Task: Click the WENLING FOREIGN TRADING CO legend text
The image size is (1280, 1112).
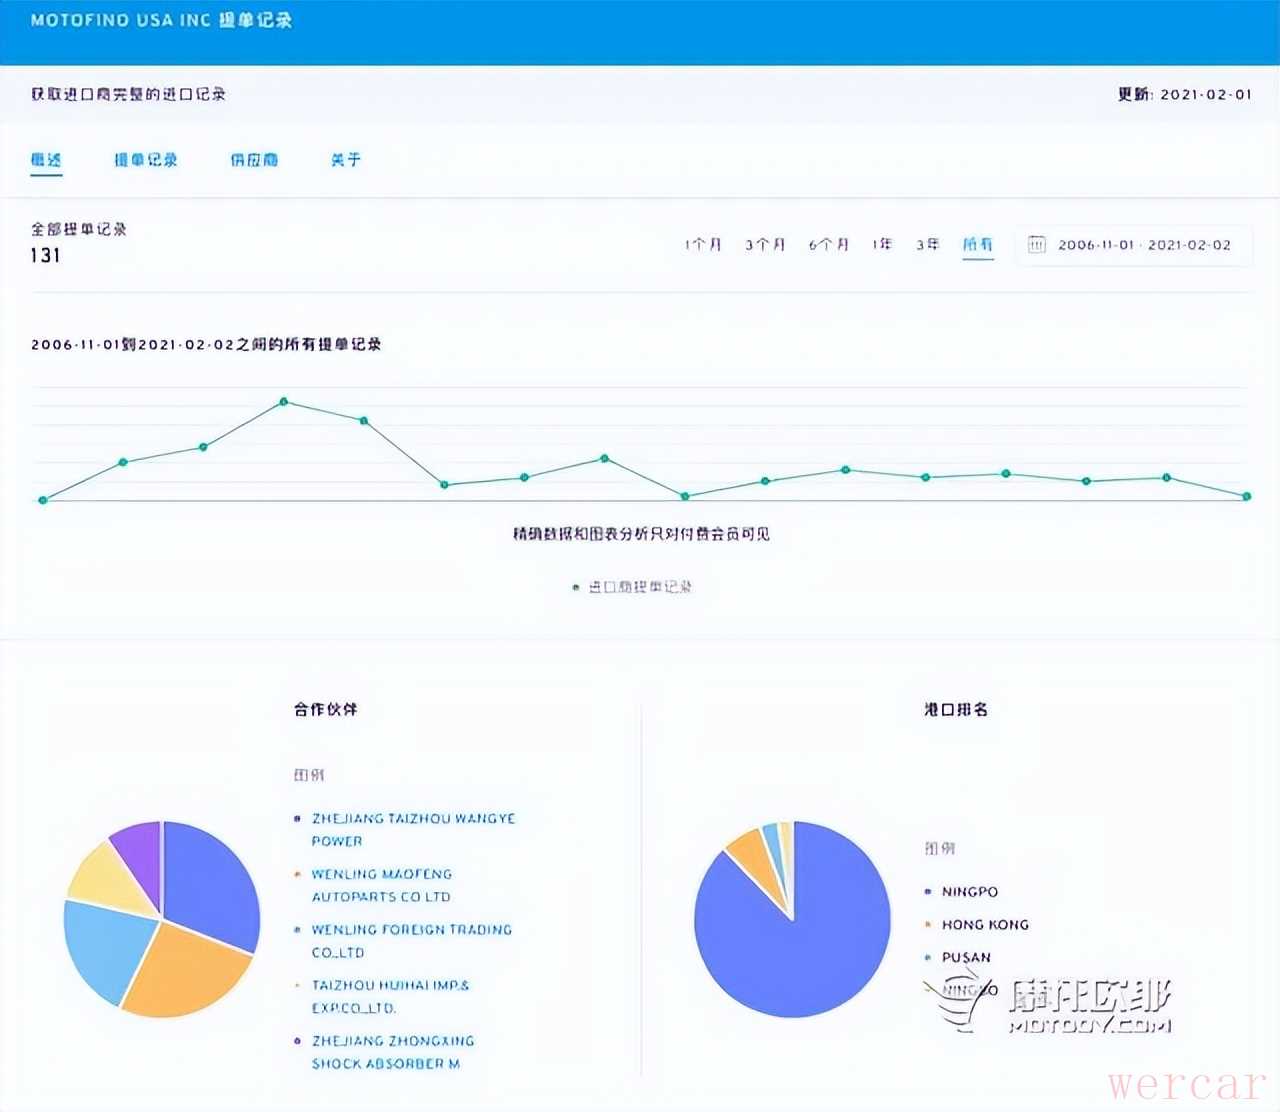Action: click(411, 941)
